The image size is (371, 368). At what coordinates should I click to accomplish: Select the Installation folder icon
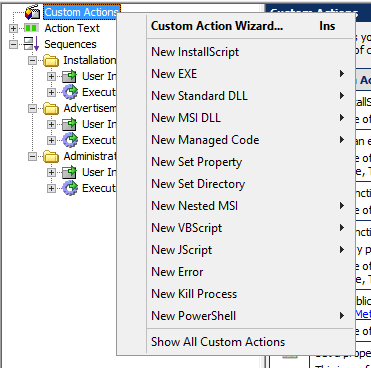point(51,60)
